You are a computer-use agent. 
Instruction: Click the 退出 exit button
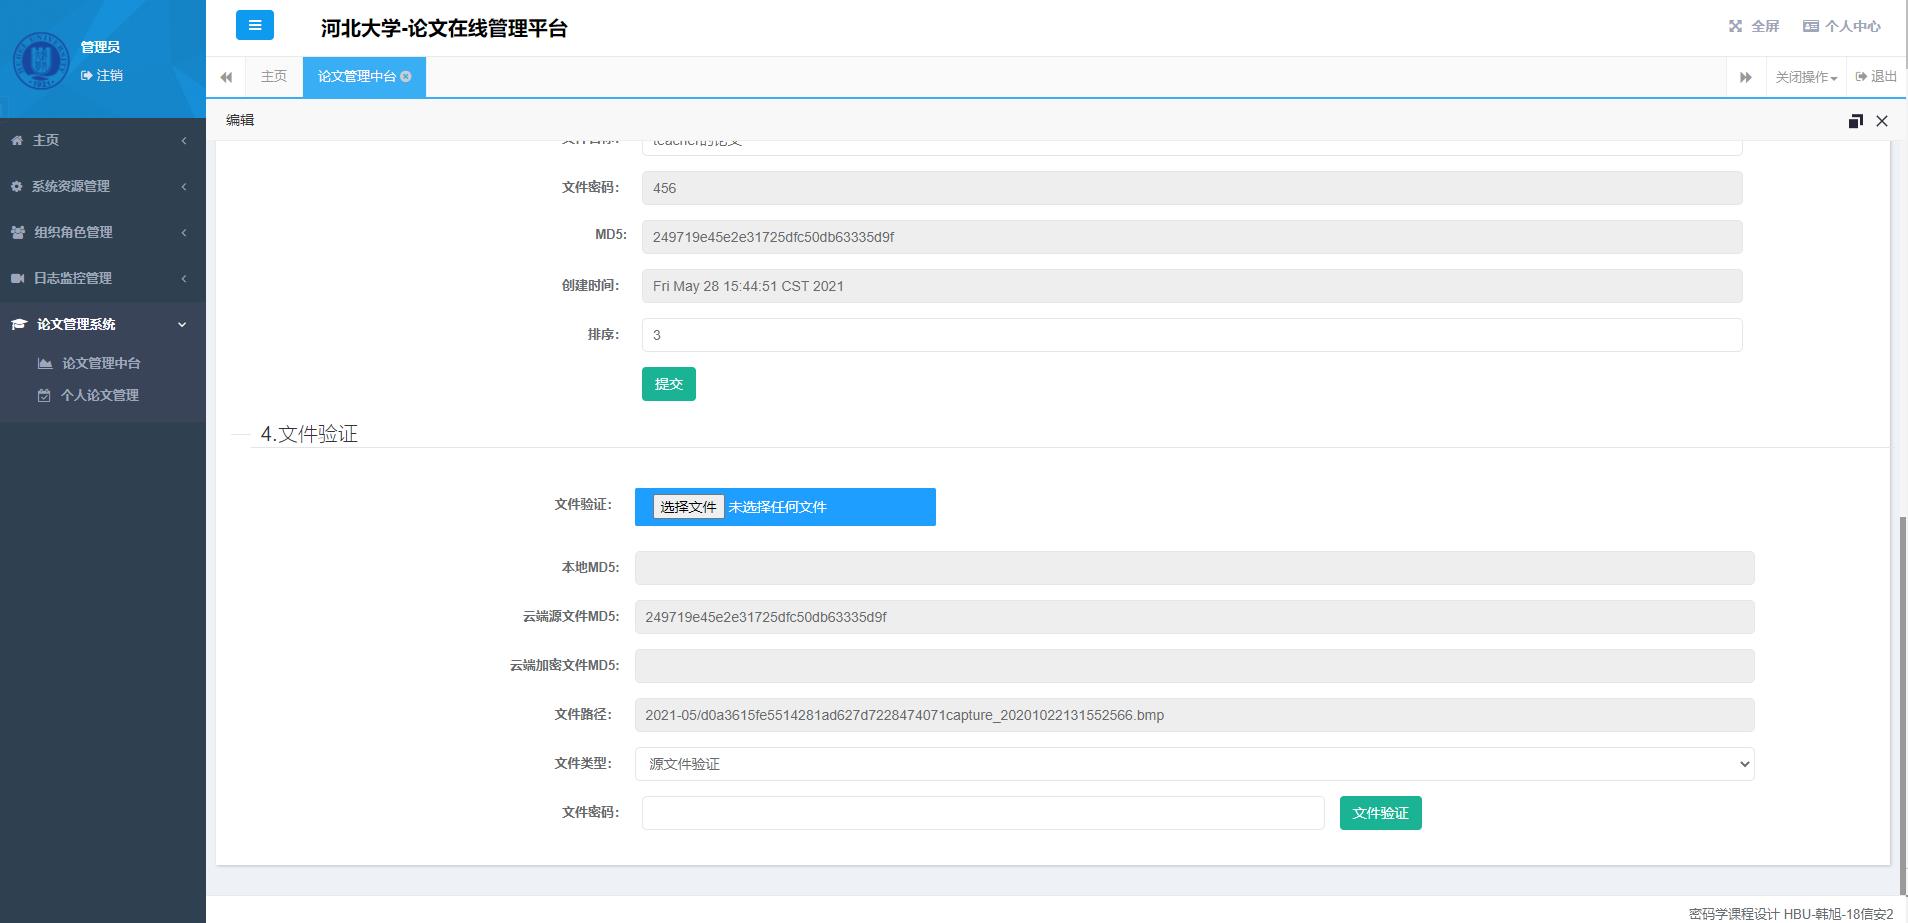click(x=1876, y=77)
